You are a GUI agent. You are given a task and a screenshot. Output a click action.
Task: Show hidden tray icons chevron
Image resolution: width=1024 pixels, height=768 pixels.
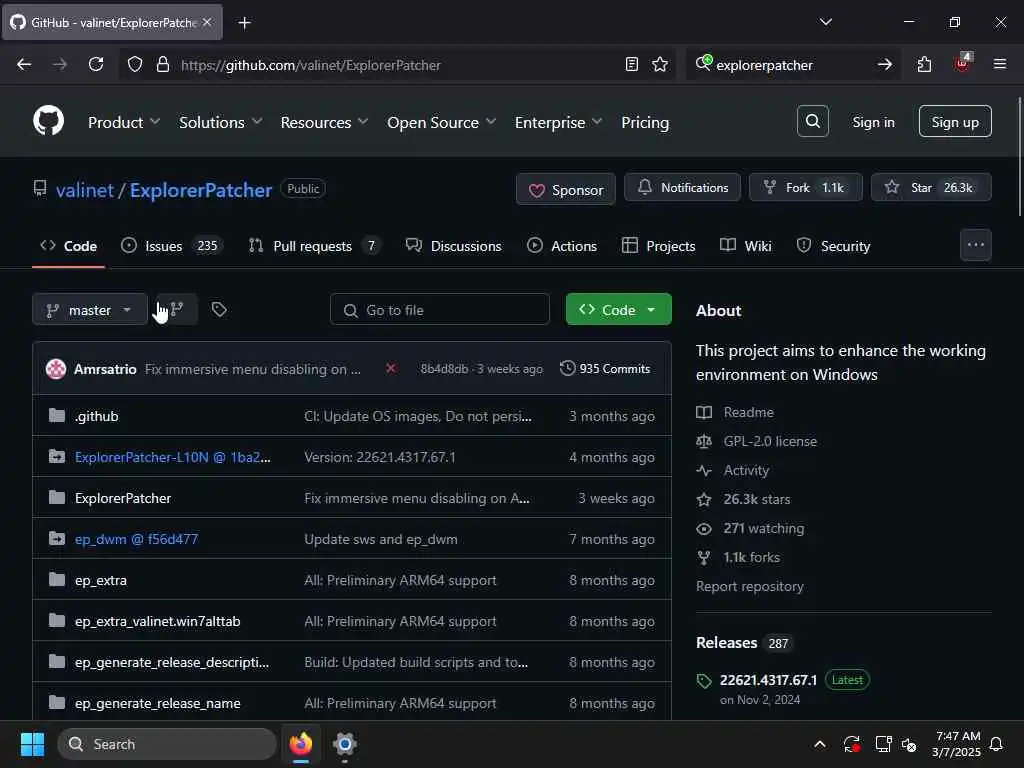(x=820, y=744)
